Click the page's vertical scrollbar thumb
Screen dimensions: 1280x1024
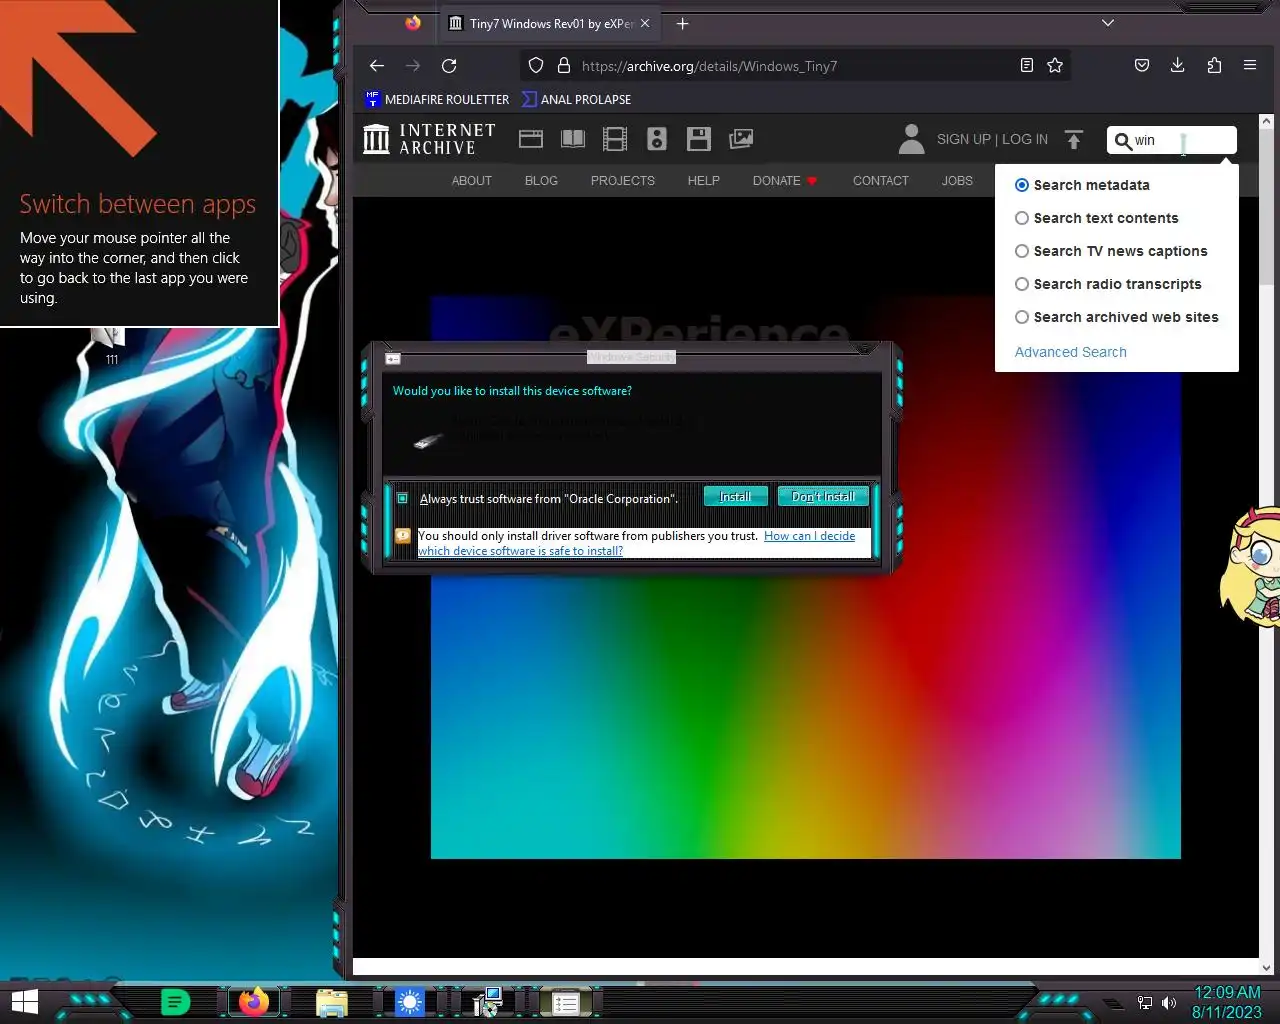[x=1266, y=205]
